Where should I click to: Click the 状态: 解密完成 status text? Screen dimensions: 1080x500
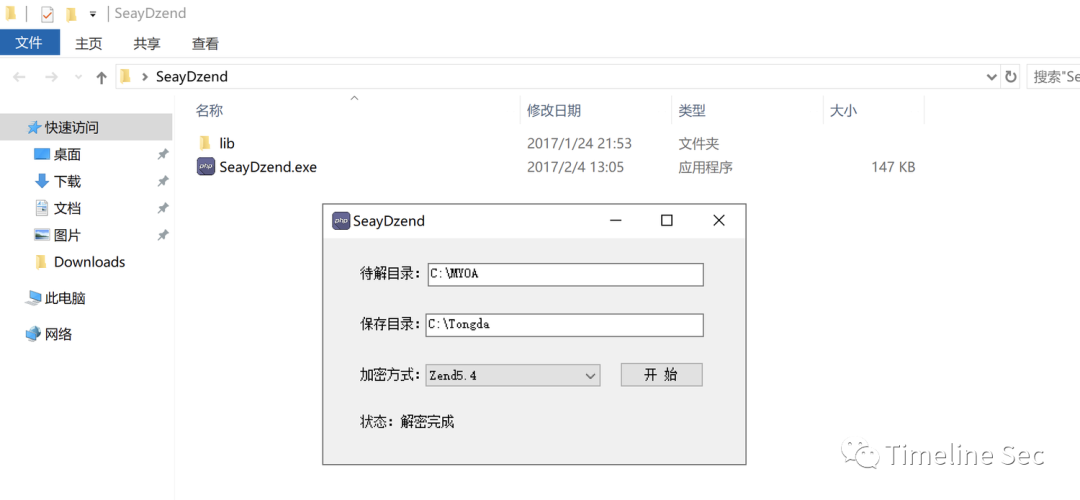click(407, 422)
